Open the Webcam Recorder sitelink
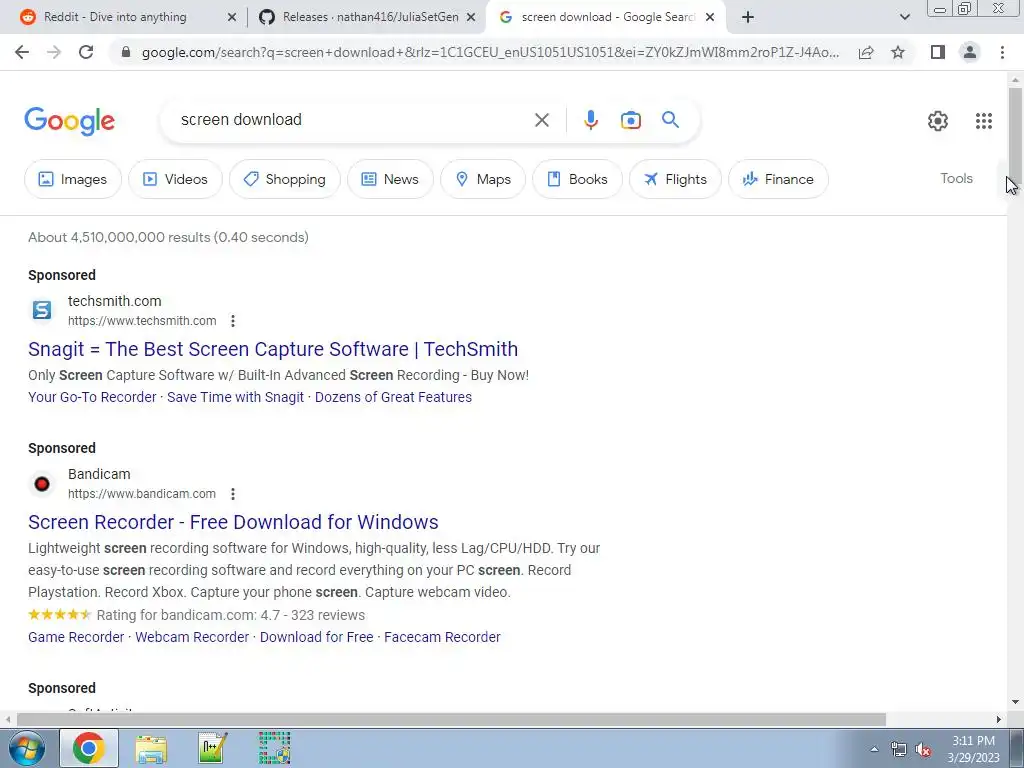 [192, 637]
